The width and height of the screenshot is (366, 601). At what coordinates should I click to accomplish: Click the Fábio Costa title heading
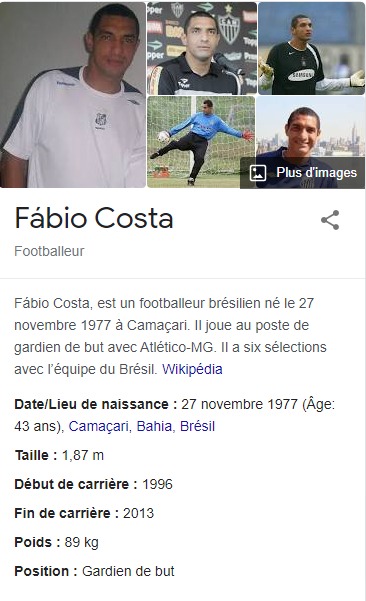pyautogui.click(x=94, y=218)
